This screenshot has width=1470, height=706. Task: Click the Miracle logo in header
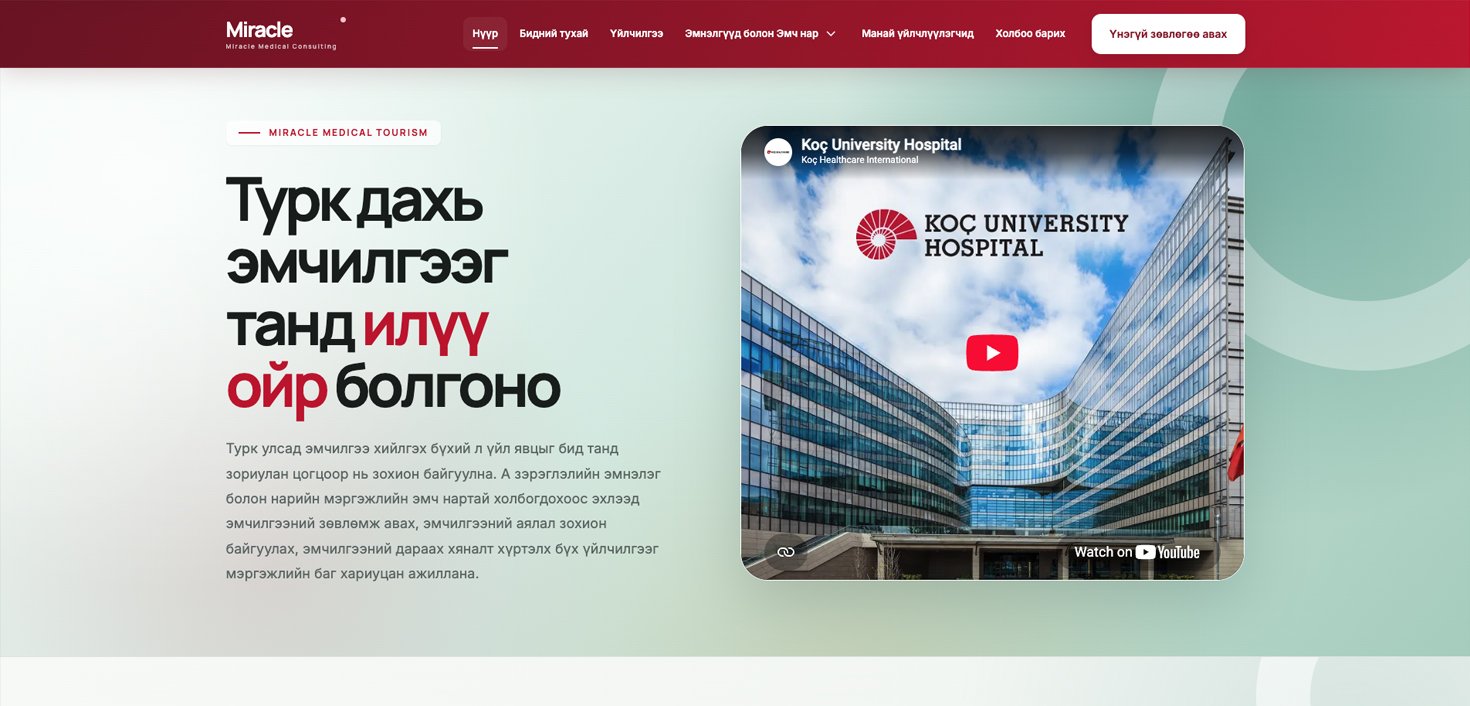pyautogui.click(x=260, y=29)
